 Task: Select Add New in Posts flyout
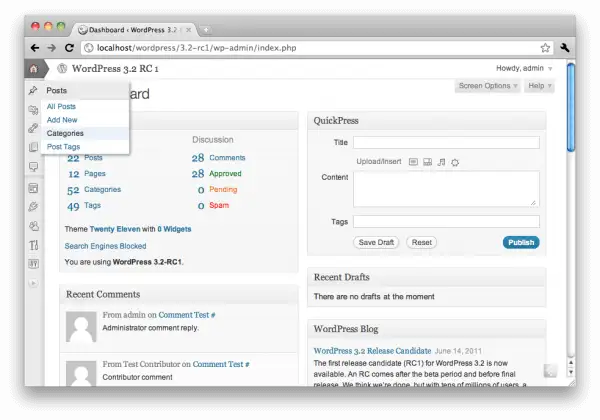(62, 120)
